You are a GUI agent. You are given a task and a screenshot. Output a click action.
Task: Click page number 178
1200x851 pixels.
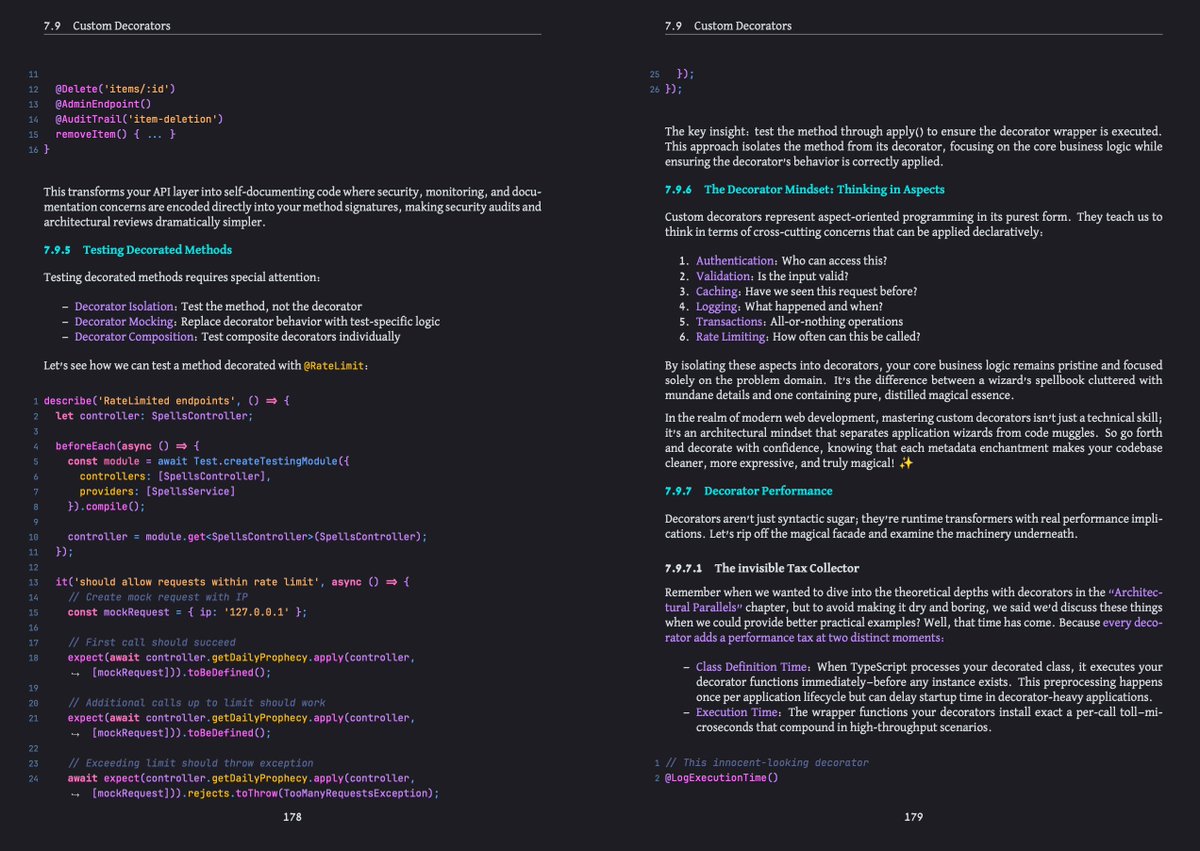[292, 817]
